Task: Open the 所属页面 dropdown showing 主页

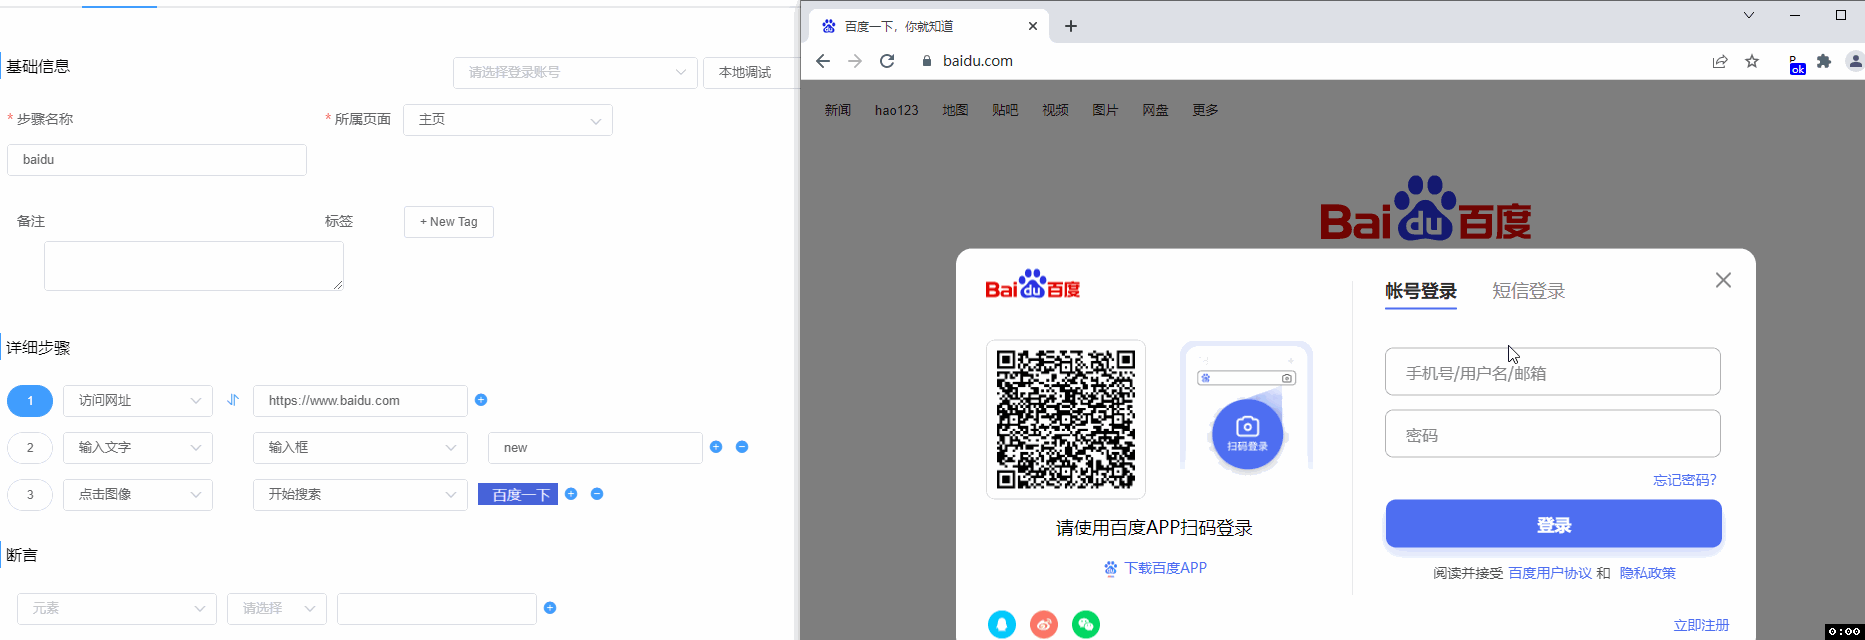Action: pyautogui.click(x=508, y=120)
